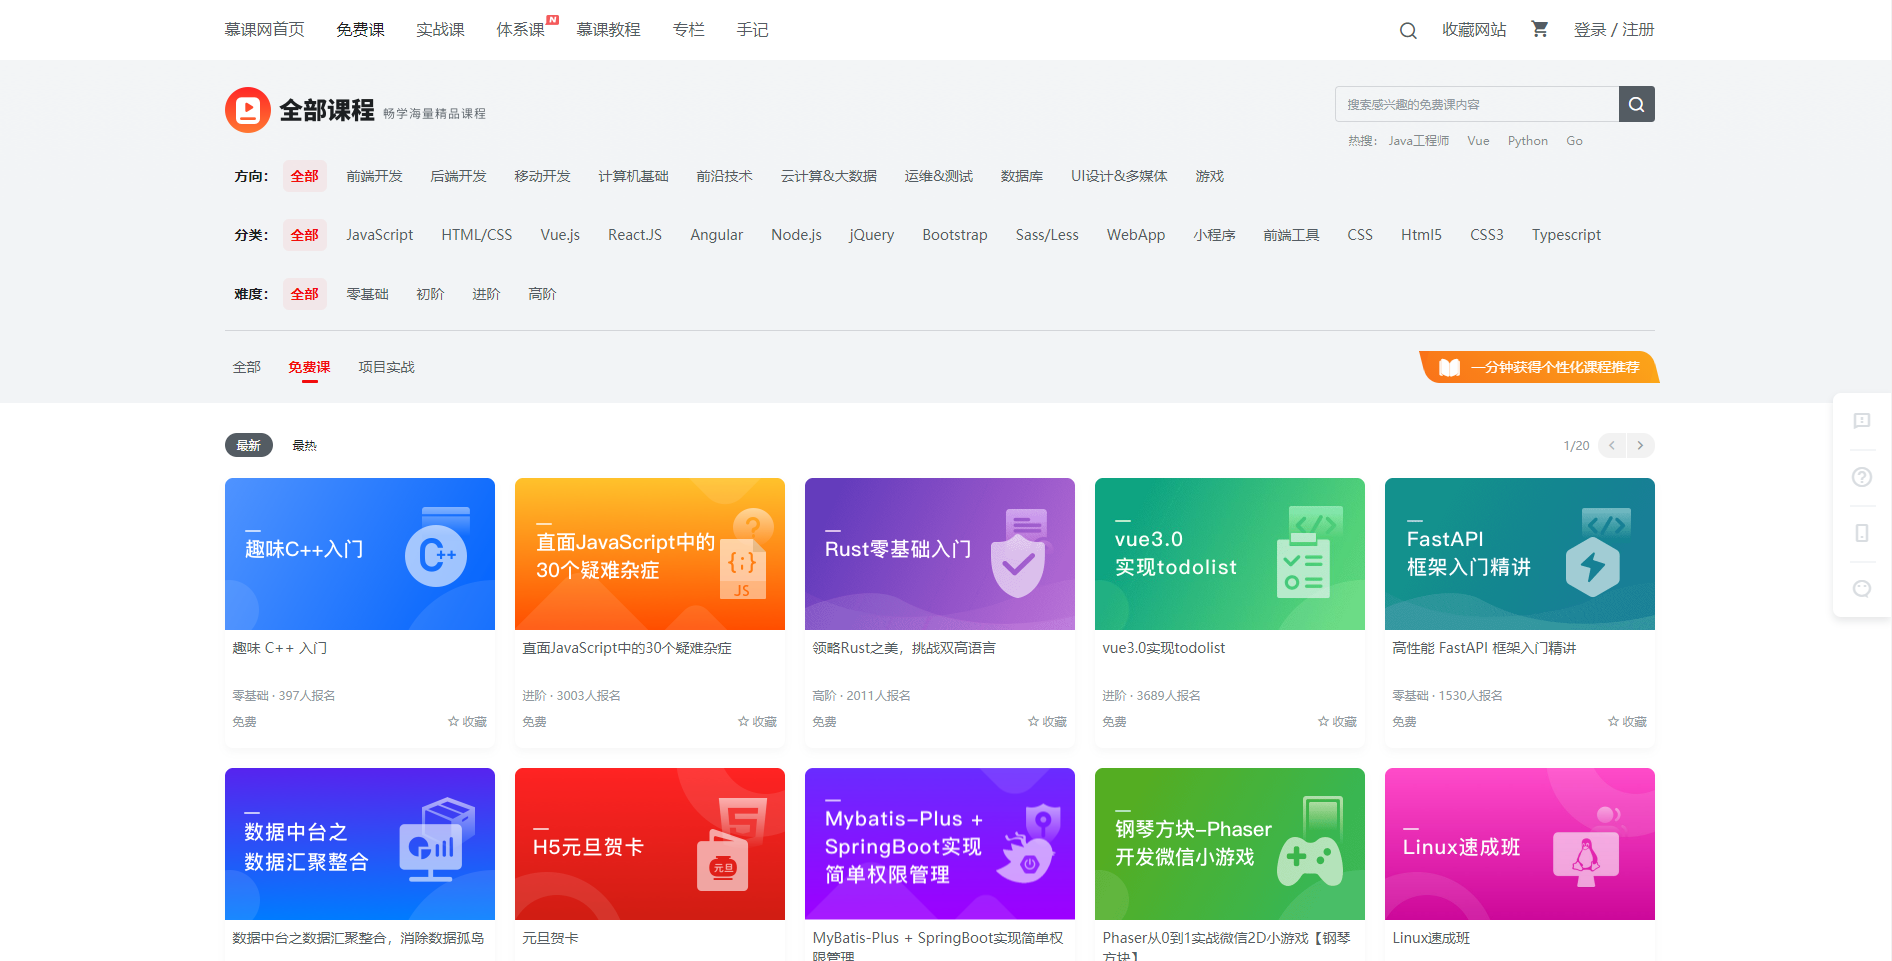Filter direction by 移动开发
1892x961 pixels.
click(542, 176)
